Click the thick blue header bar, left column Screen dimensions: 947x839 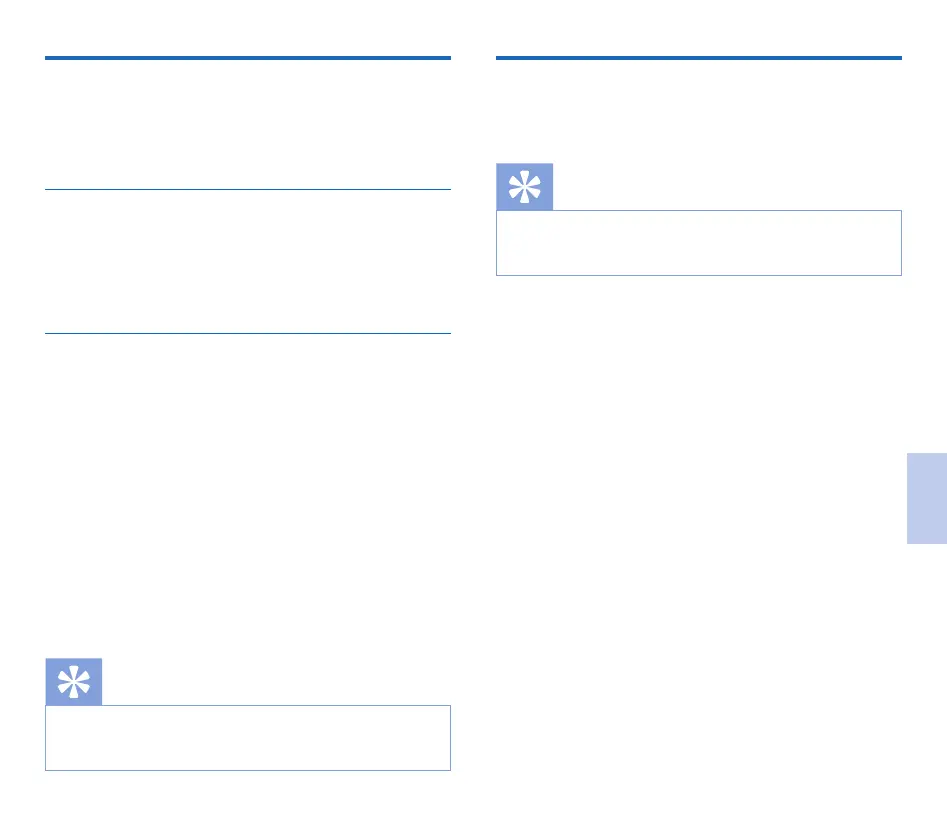point(247,58)
